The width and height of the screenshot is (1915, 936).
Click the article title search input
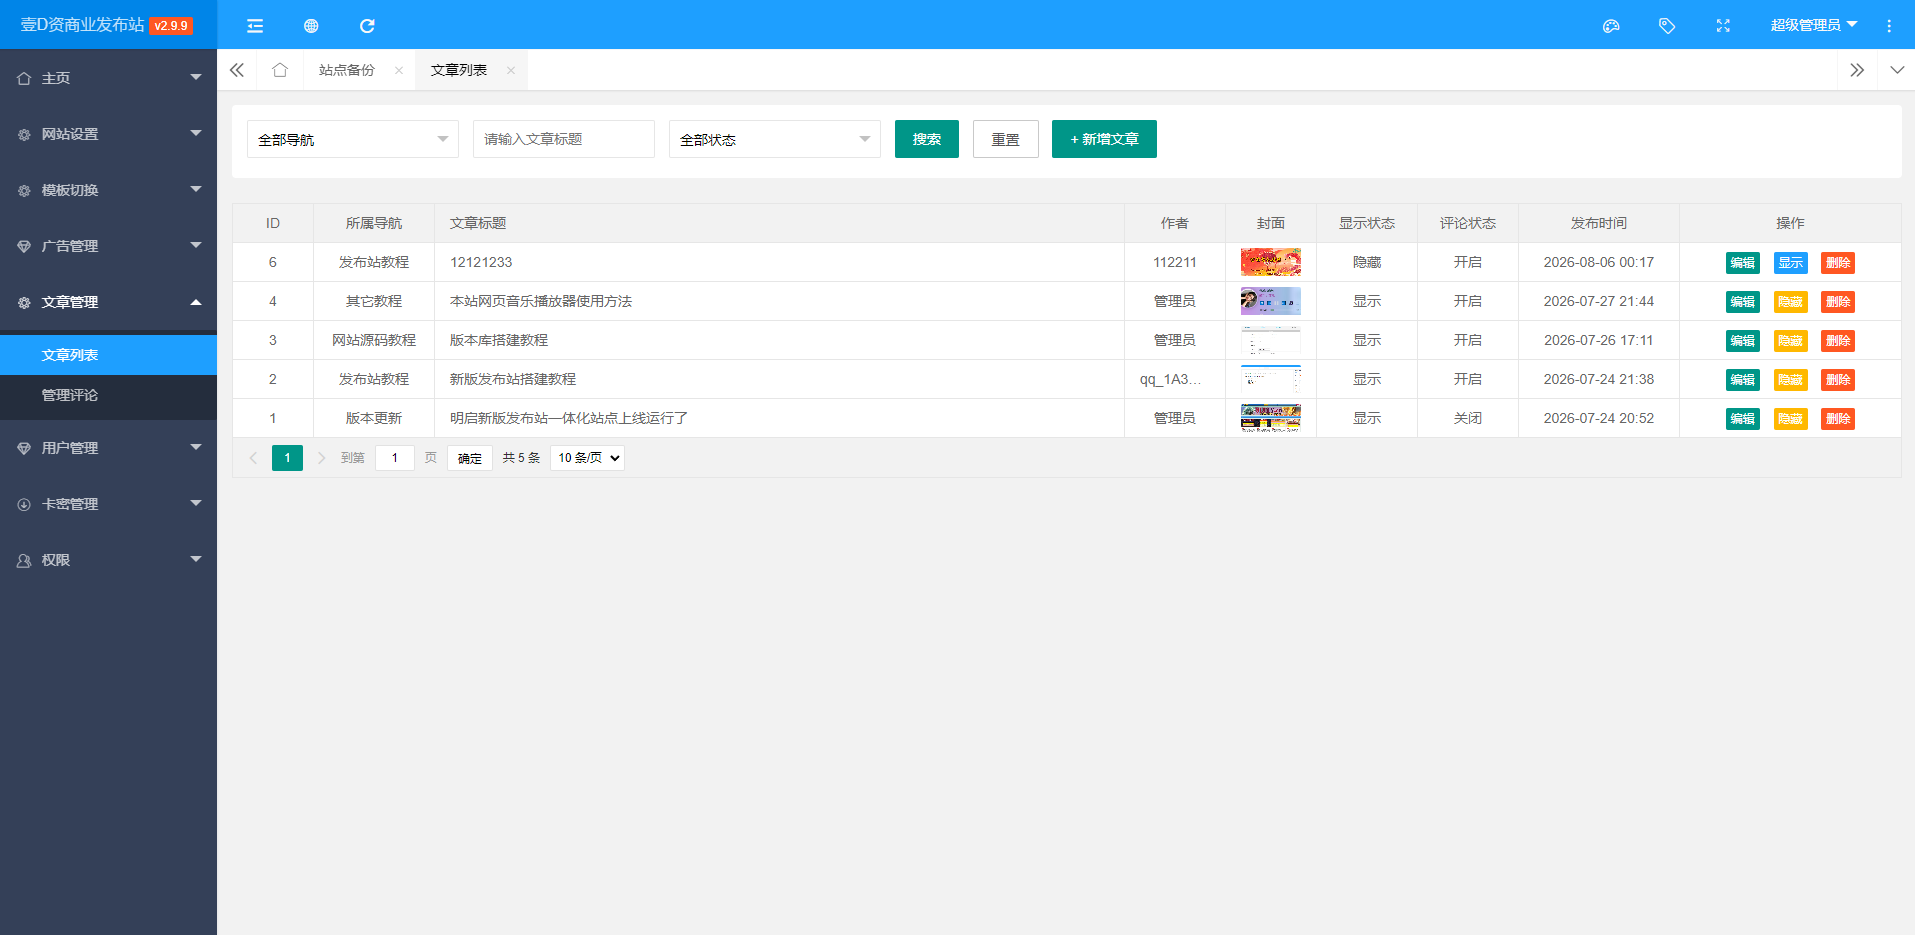pyautogui.click(x=564, y=139)
